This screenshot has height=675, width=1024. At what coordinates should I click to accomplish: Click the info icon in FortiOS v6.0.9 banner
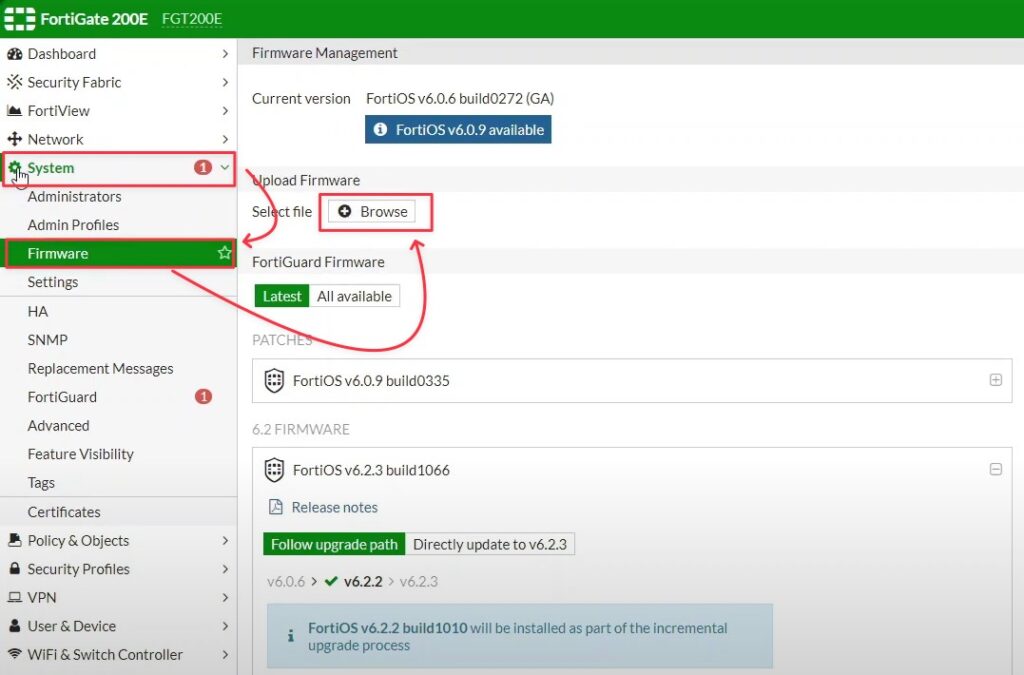(x=380, y=129)
